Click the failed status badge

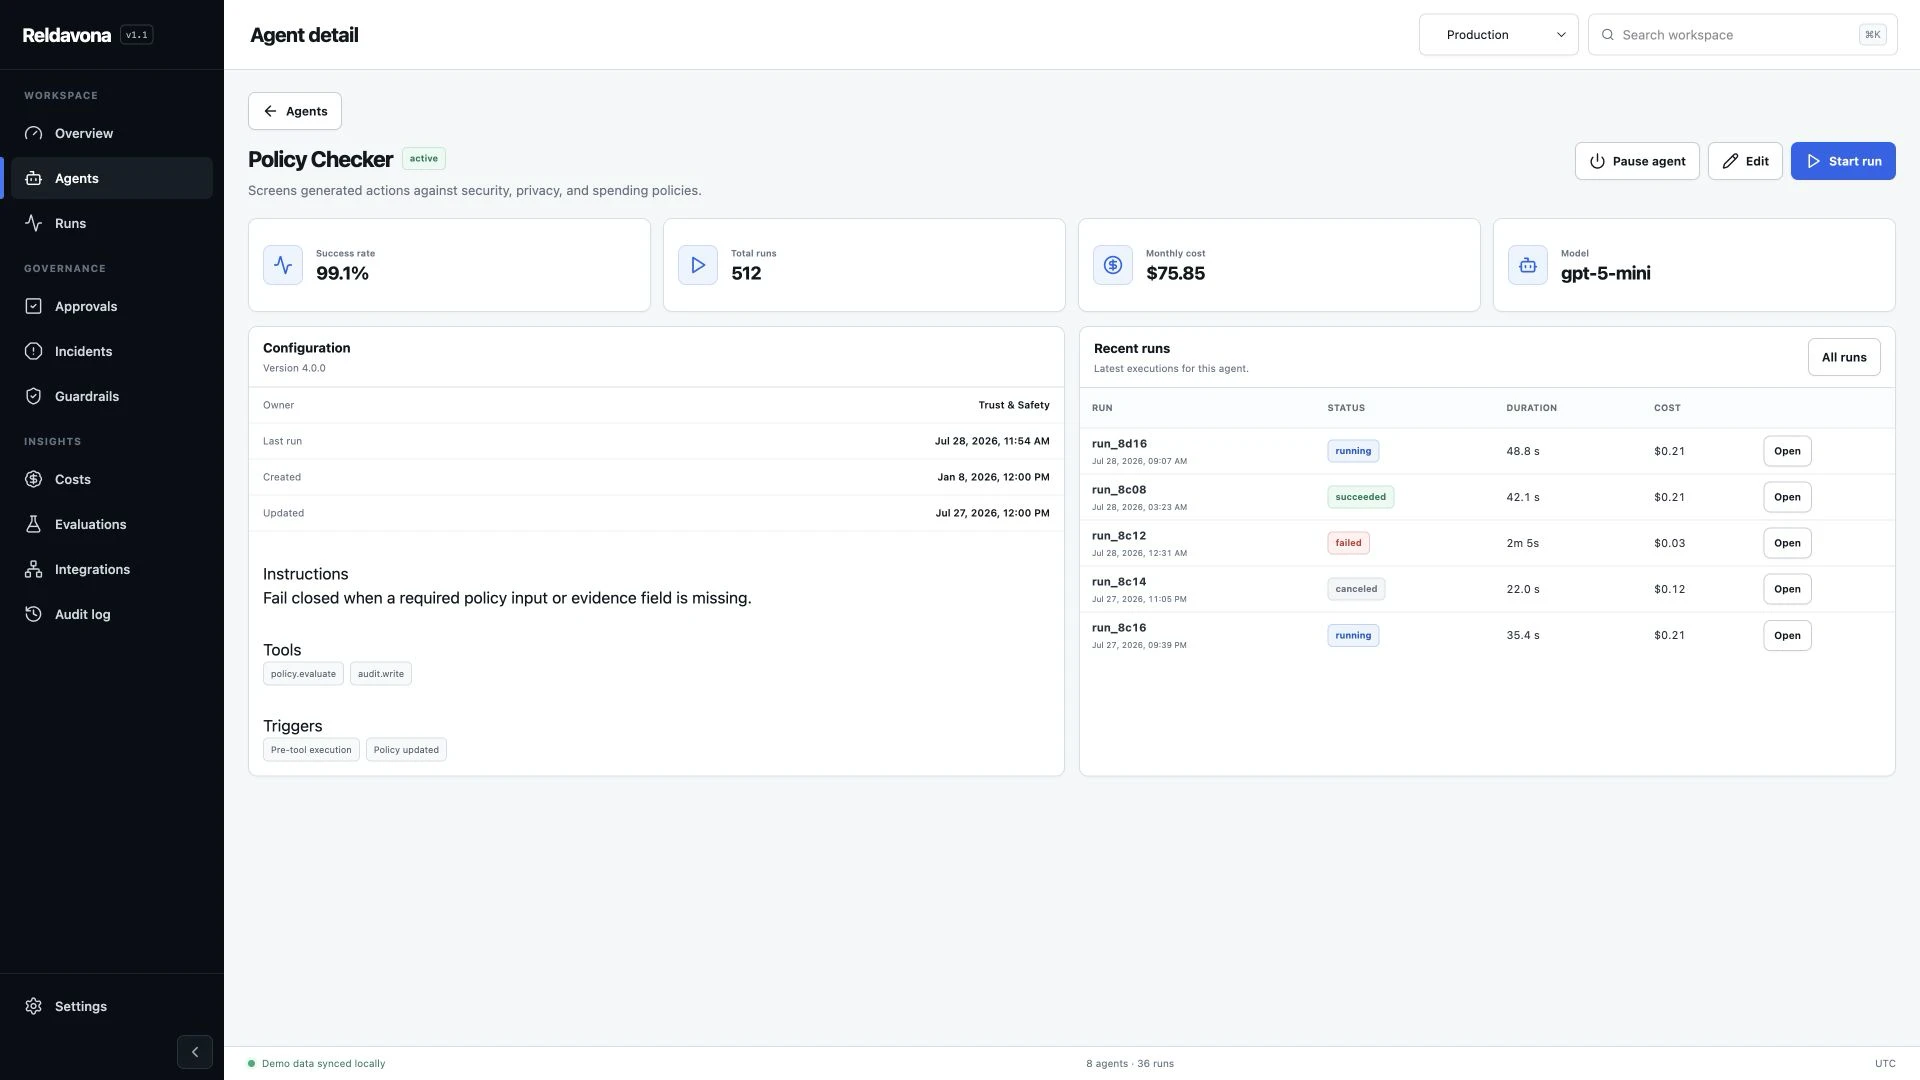click(1348, 543)
